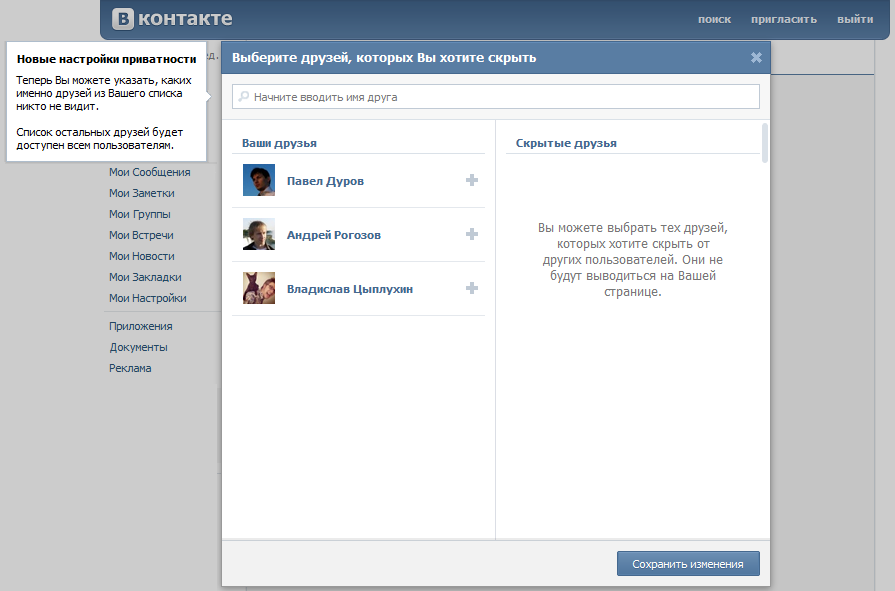Screen dimensions: 895x591
Task: Open Мои Сообщения in sidebar
Action: [150, 172]
